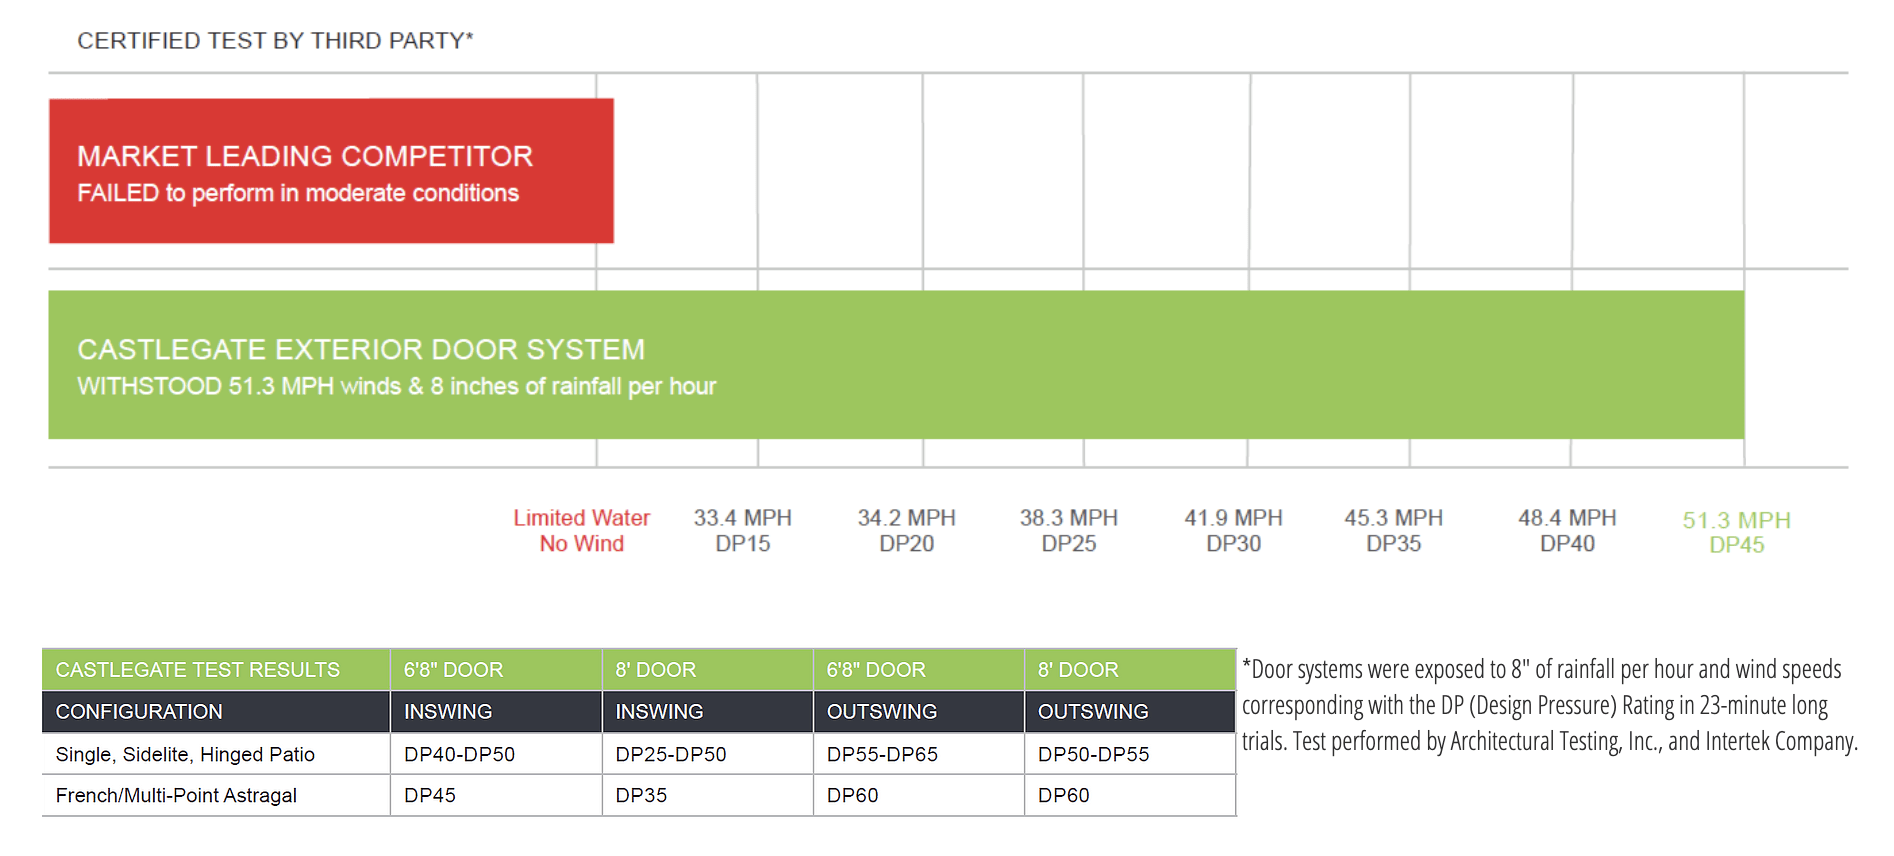Screen dimensions: 1894x856
Task: Click the red "Limited Water No Wind" axis label
Action: tap(582, 531)
